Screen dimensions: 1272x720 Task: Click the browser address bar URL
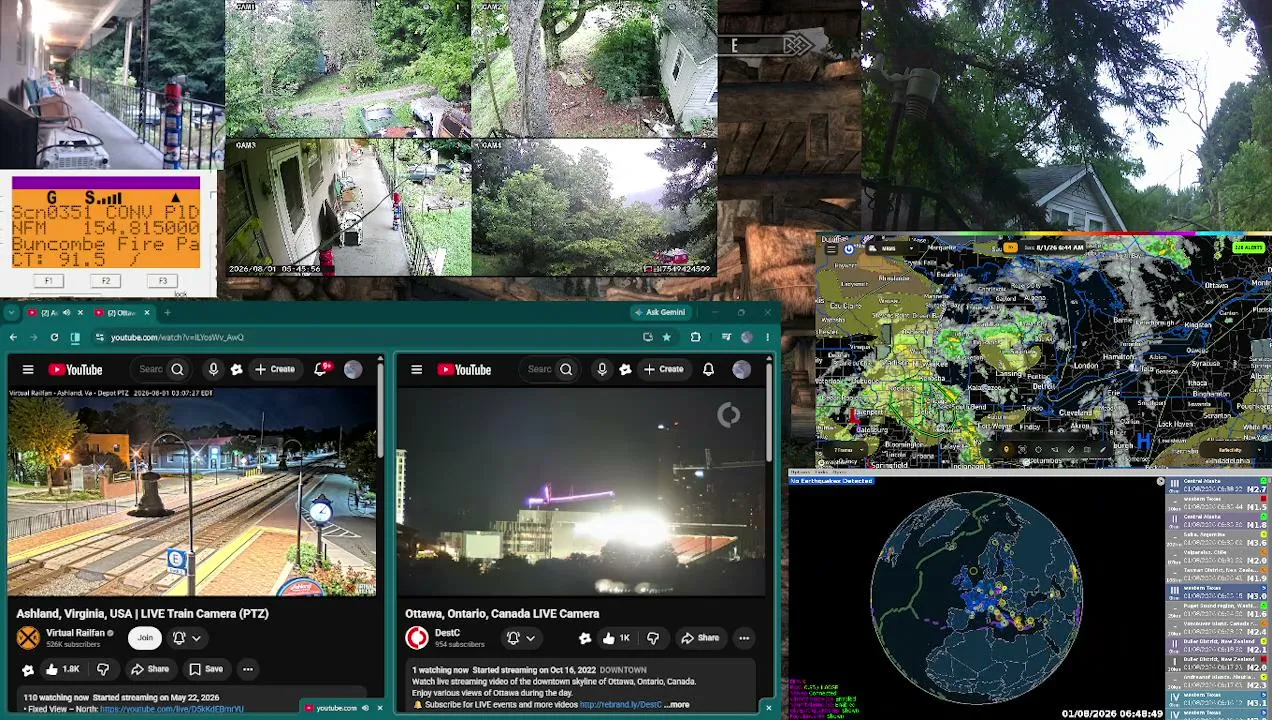tap(177, 337)
